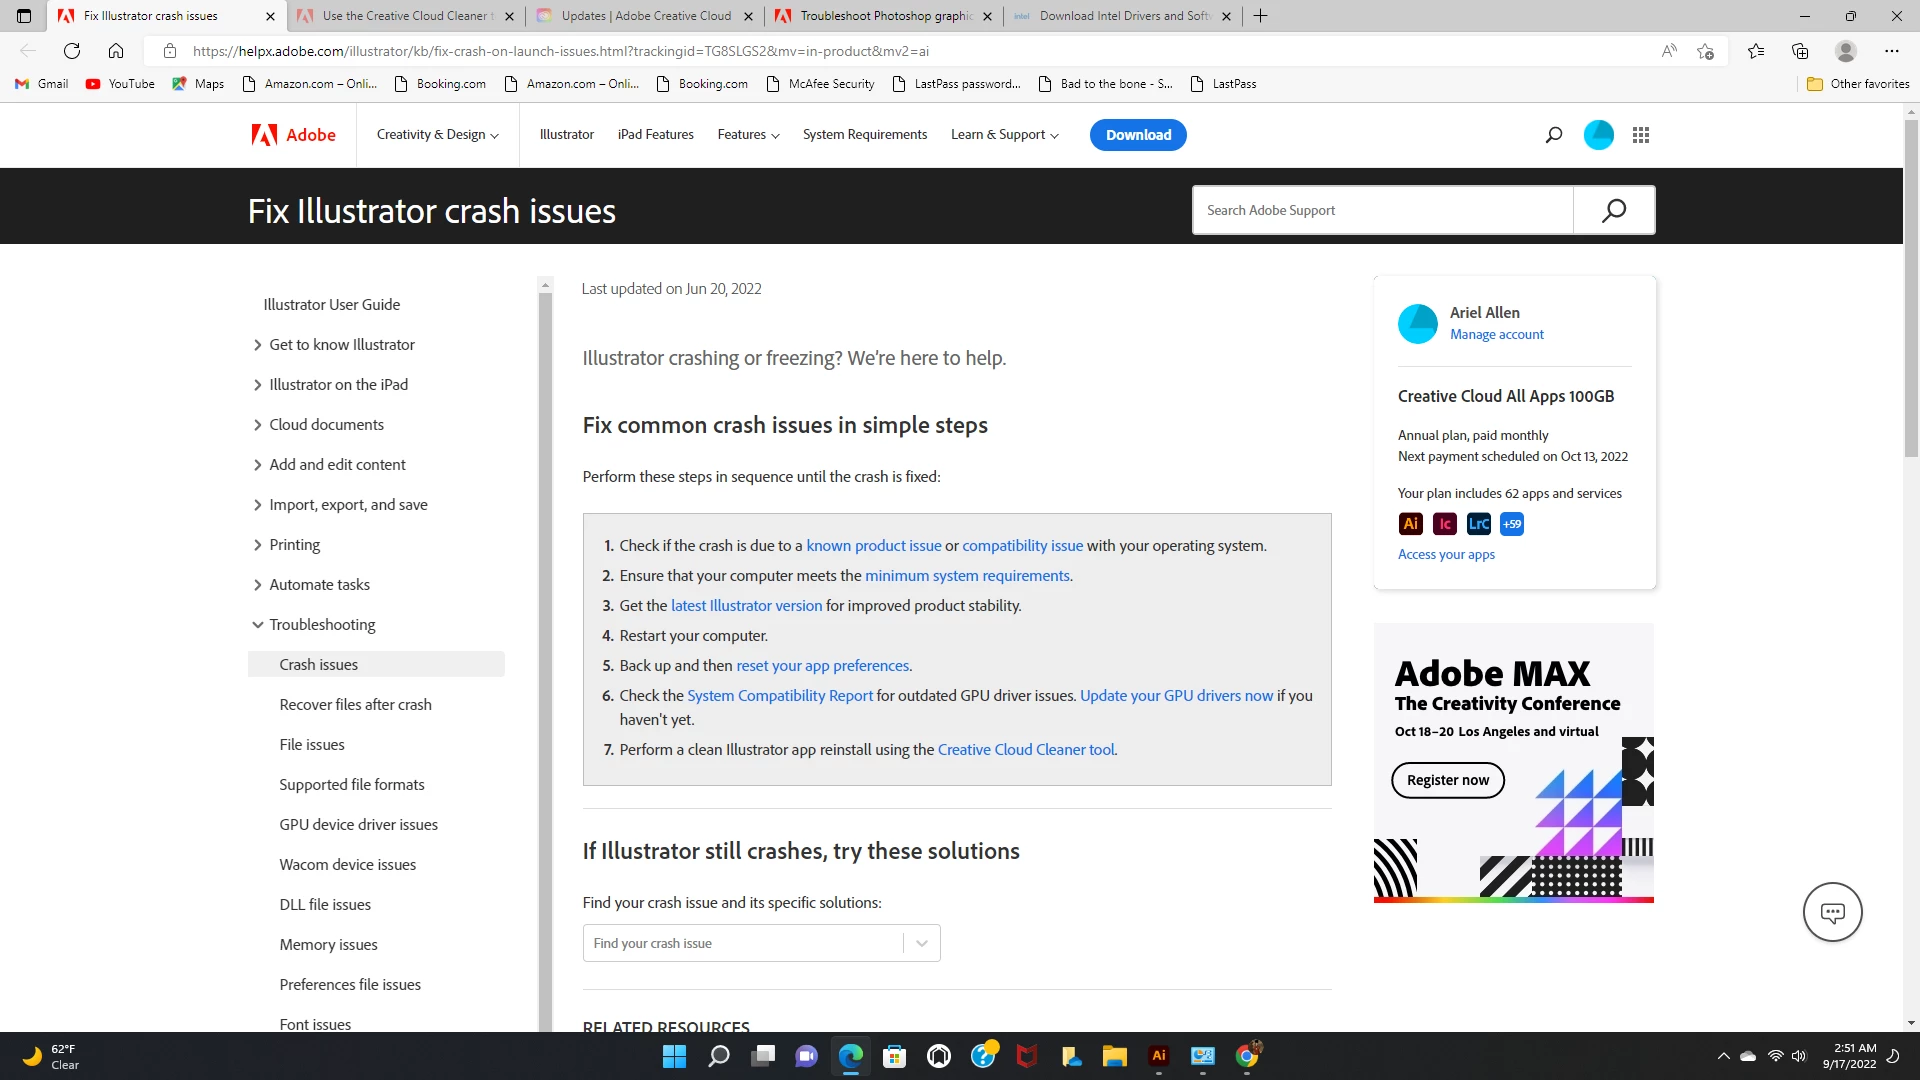Image resolution: width=1920 pixels, height=1080 pixels.
Task: Click the search magnifier in Adobe navigation bar
Action: click(1553, 135)
